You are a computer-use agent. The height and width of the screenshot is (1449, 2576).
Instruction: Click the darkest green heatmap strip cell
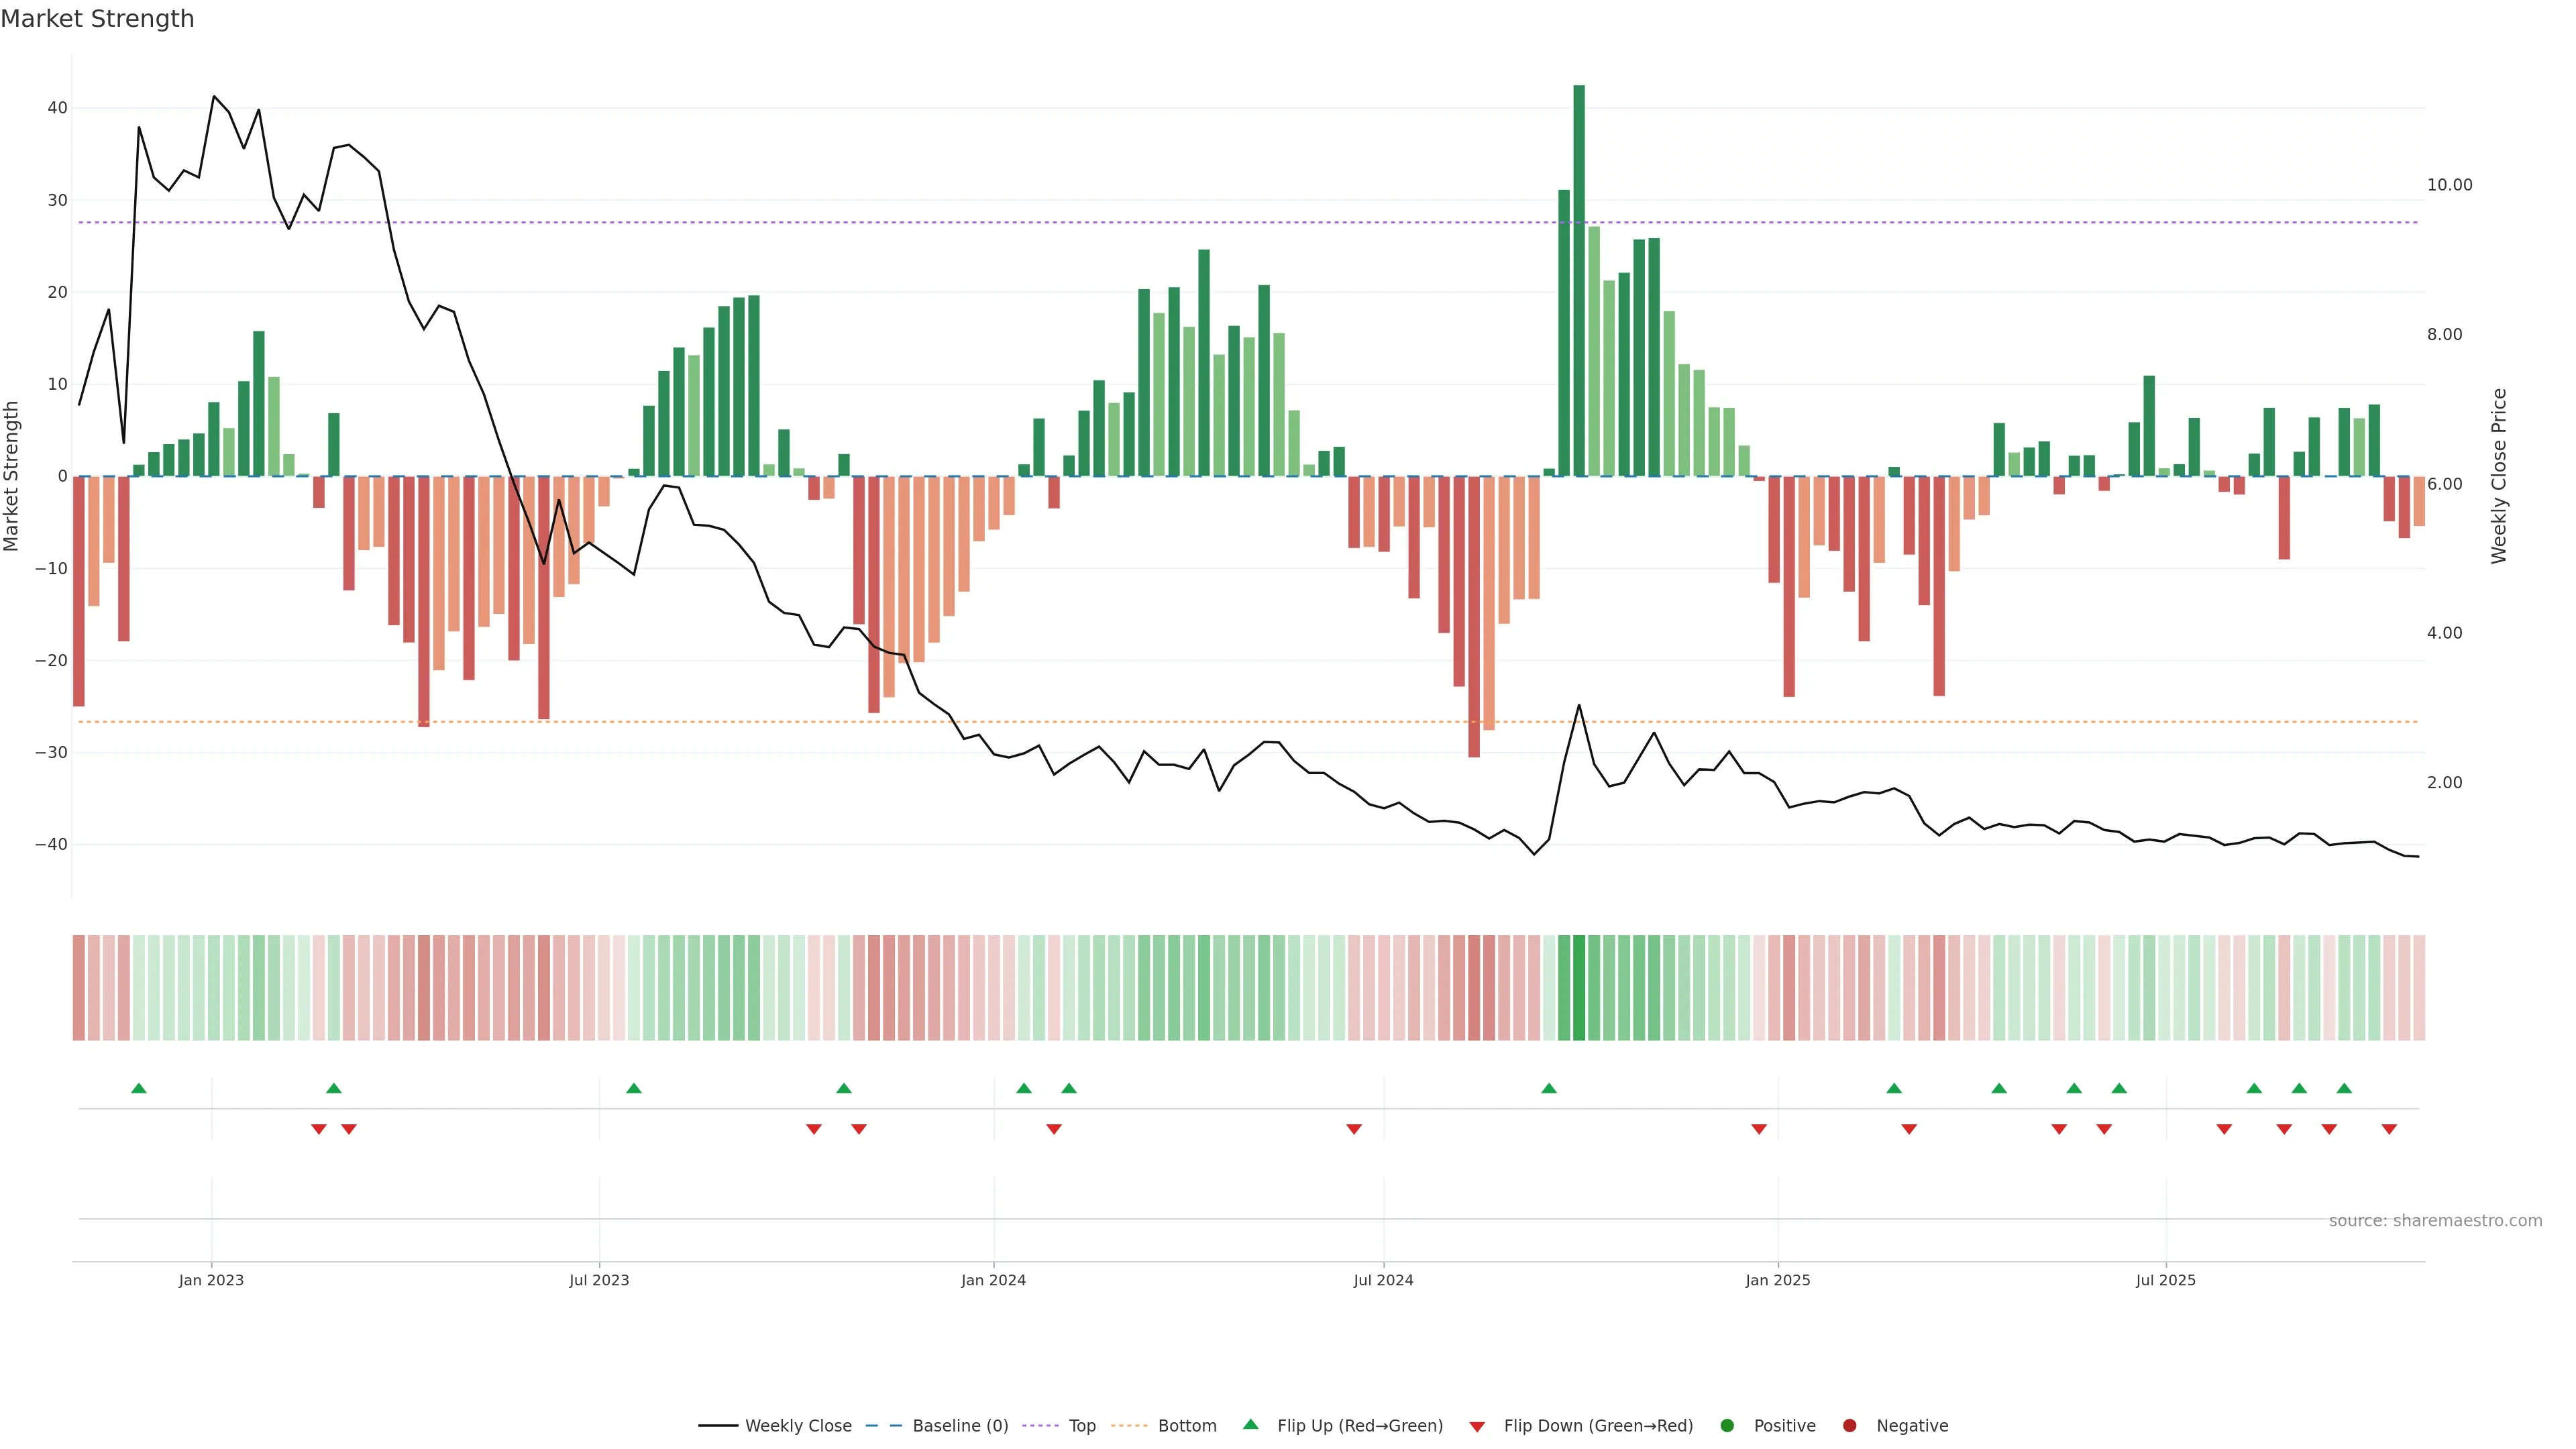(x=1579, y=987)
